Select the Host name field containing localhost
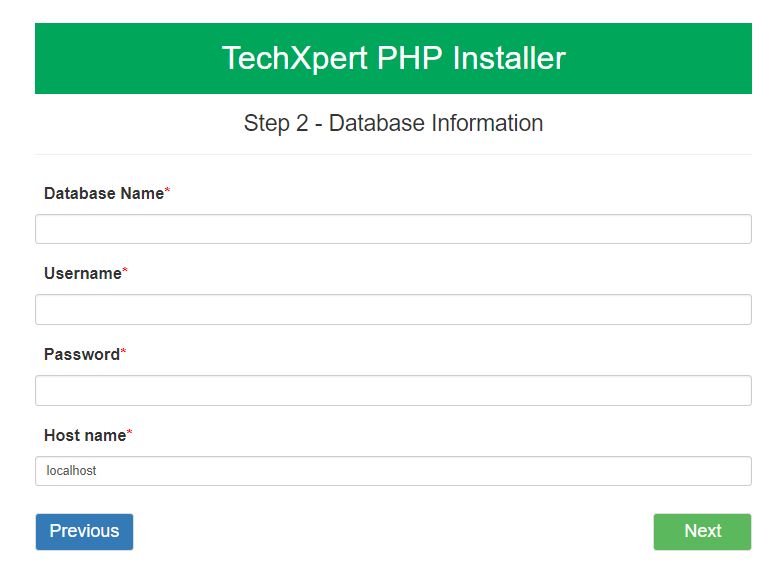 click(x=393, y=471)
